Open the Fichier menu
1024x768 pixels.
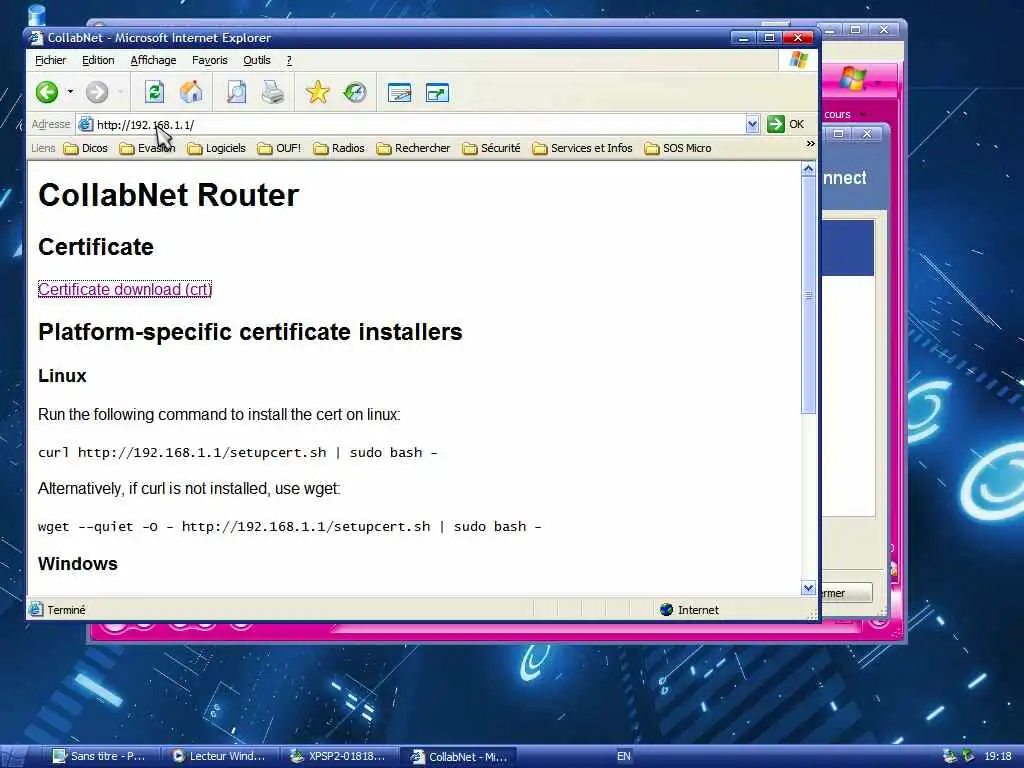coord(50,60)
